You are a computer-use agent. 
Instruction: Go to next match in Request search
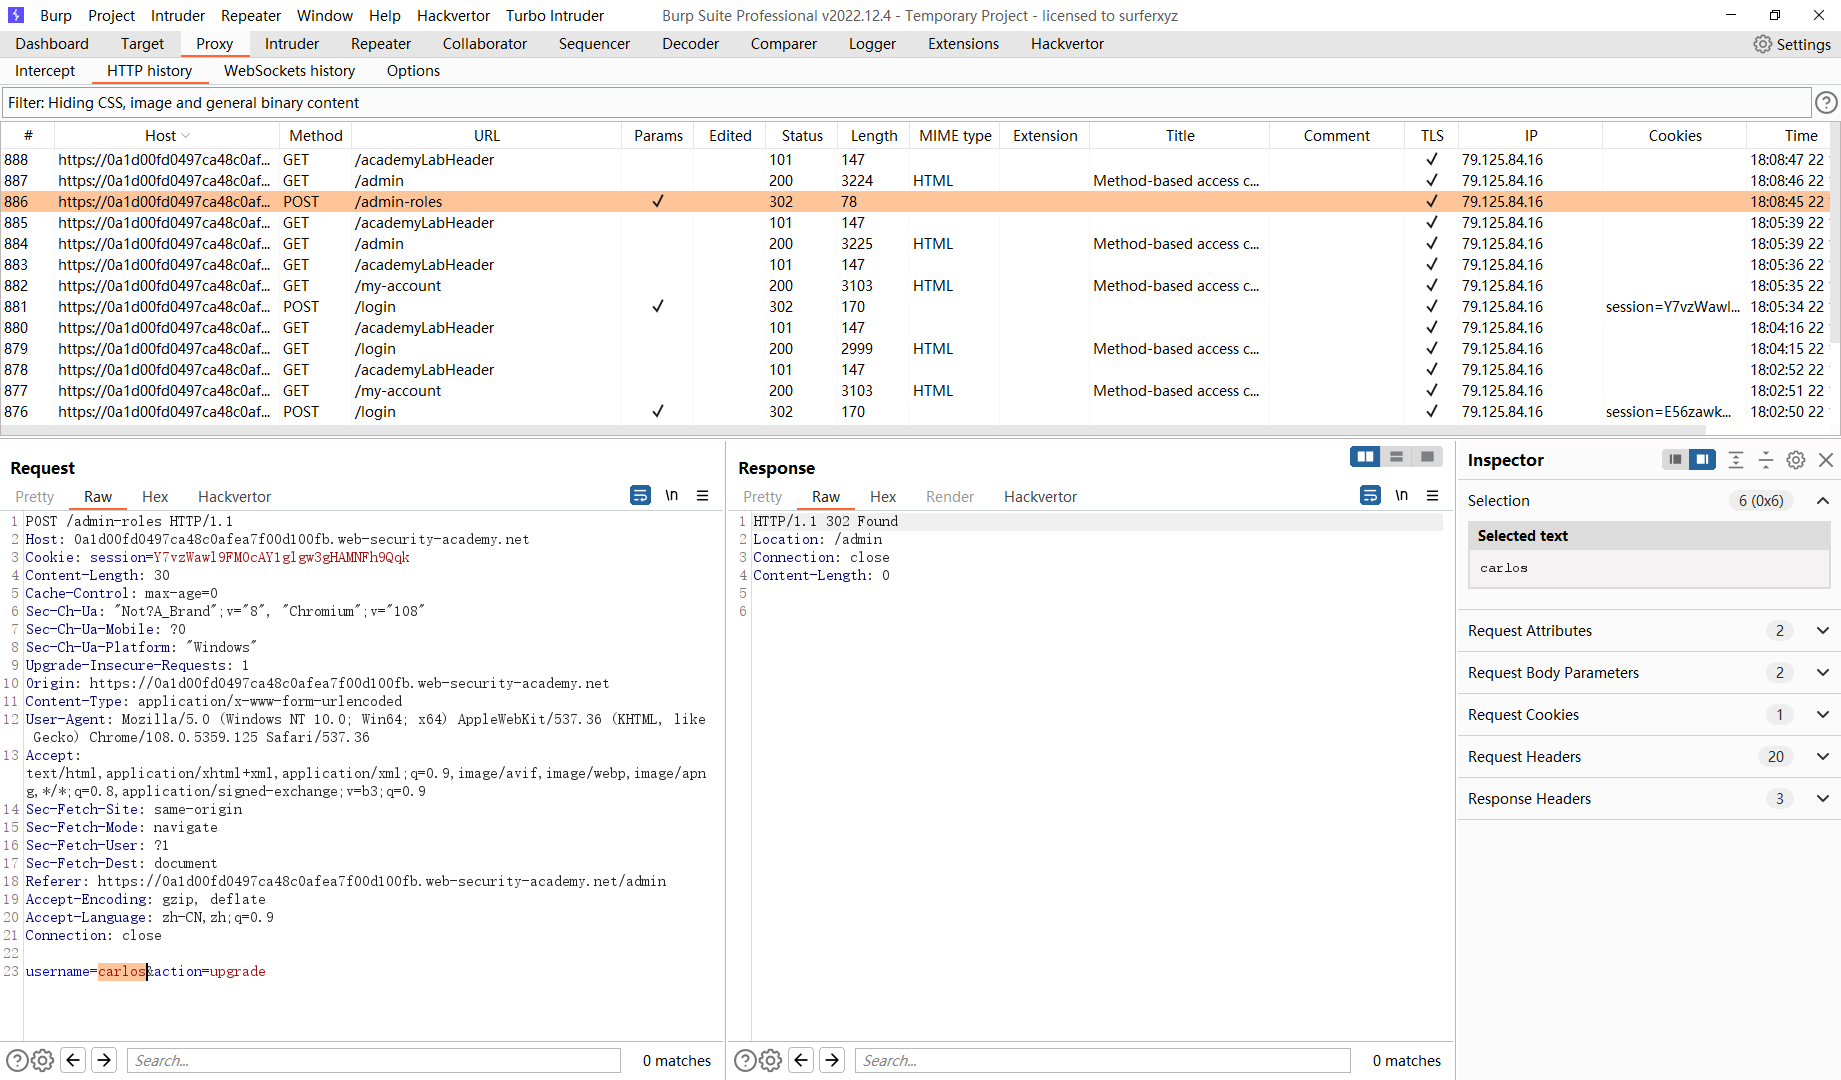click(104, 1060)
